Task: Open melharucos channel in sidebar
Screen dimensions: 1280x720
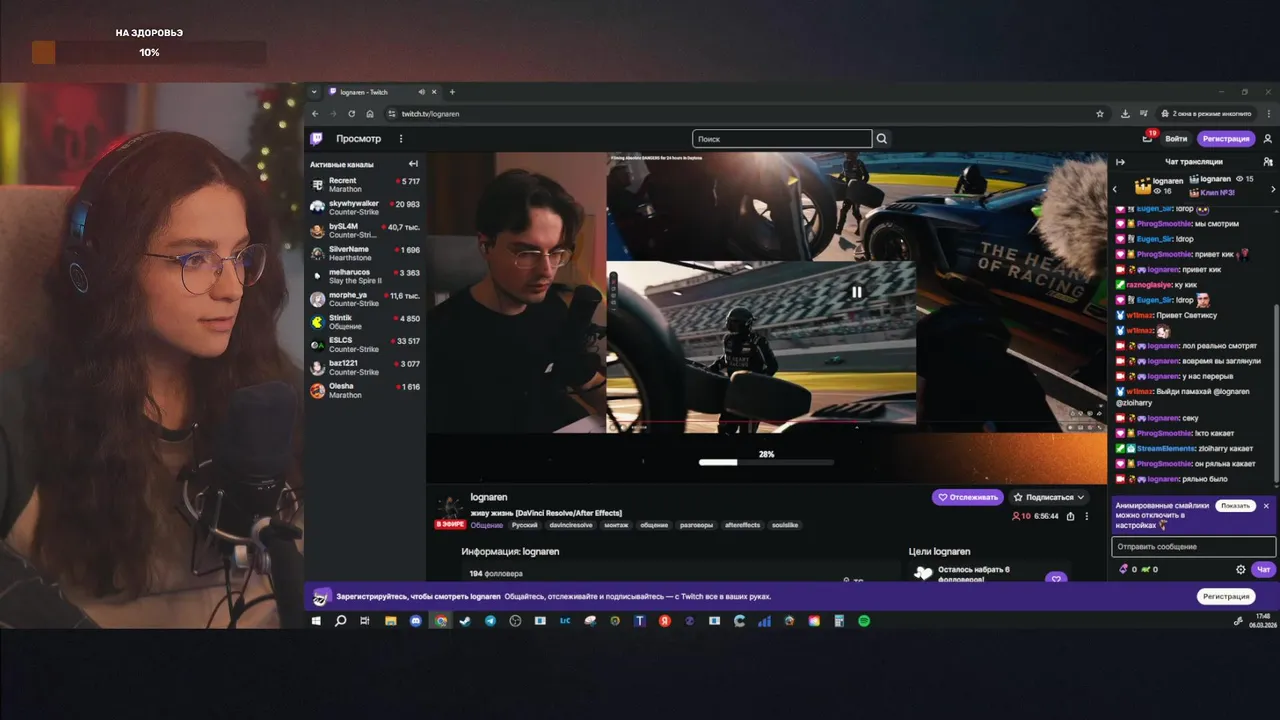Action: (365, 276)
